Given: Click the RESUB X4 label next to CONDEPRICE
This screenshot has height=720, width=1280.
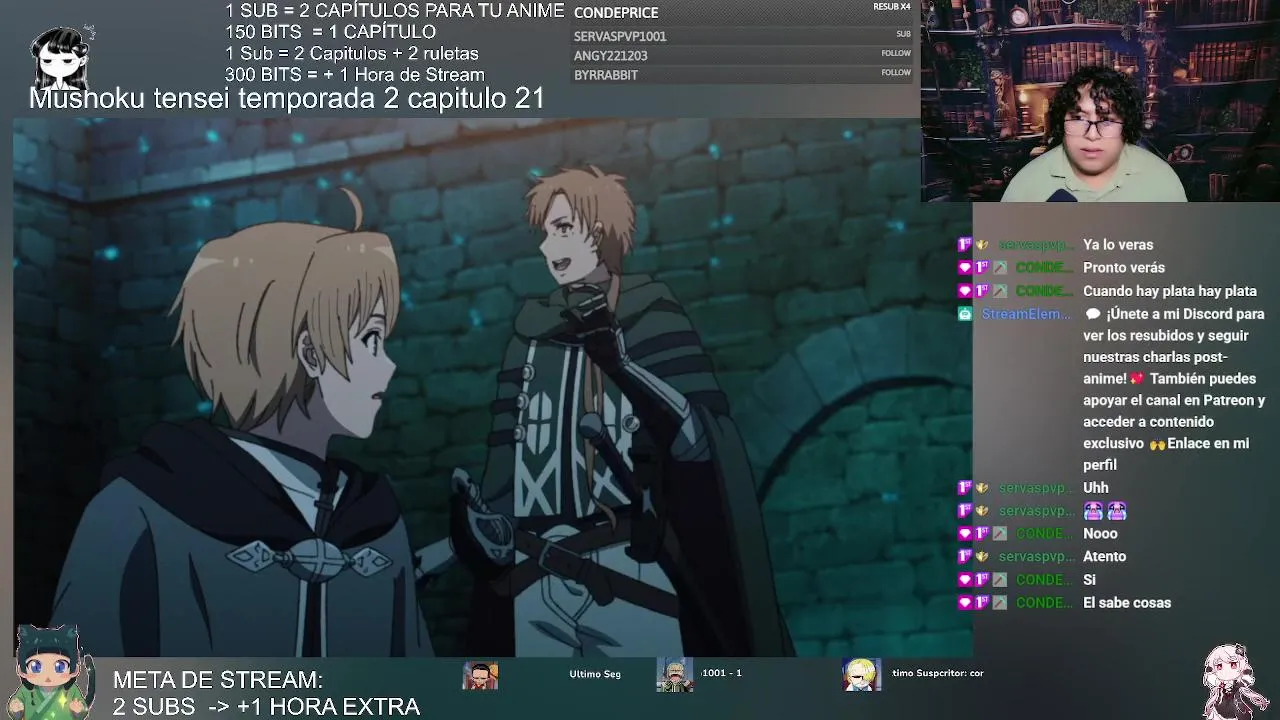Looking at the screenshot, I should pyautogui.click(x=892, y=7).
